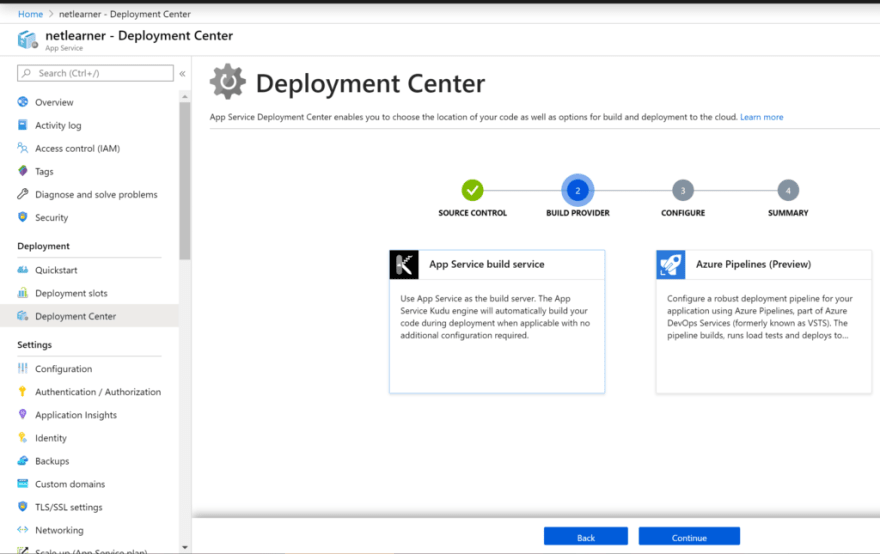The image size is (880, 554).
Task: Click the Backups cloud icon
Action: coord(22,460)
